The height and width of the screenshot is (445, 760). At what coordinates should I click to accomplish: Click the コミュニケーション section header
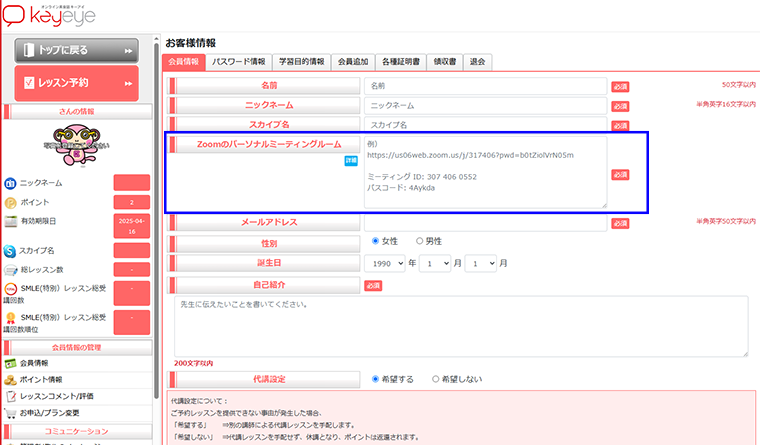click(78, 431)
